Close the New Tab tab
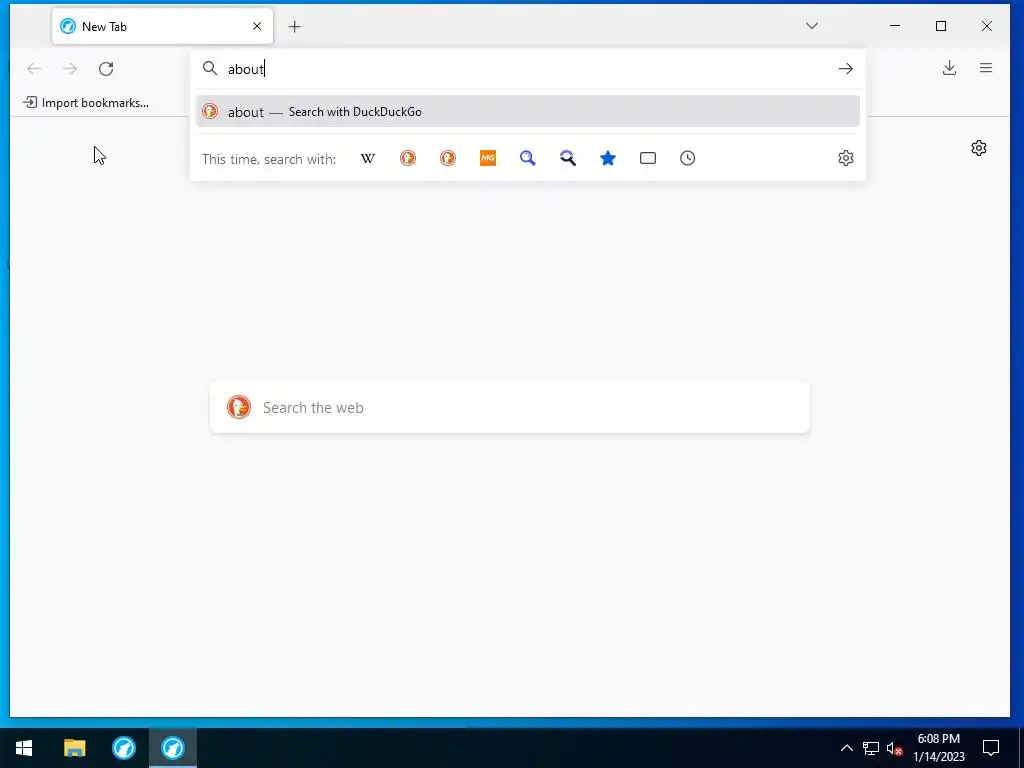1024x768 pixels. point(257,26)
